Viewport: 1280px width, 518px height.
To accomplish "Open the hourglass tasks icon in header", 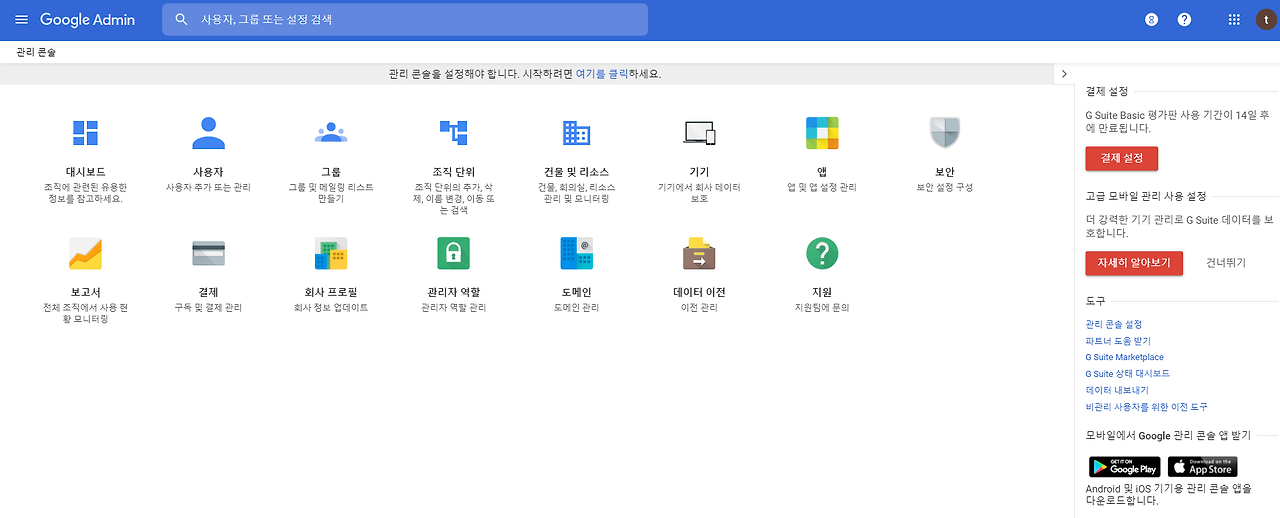I will [x=1151, y=19].
